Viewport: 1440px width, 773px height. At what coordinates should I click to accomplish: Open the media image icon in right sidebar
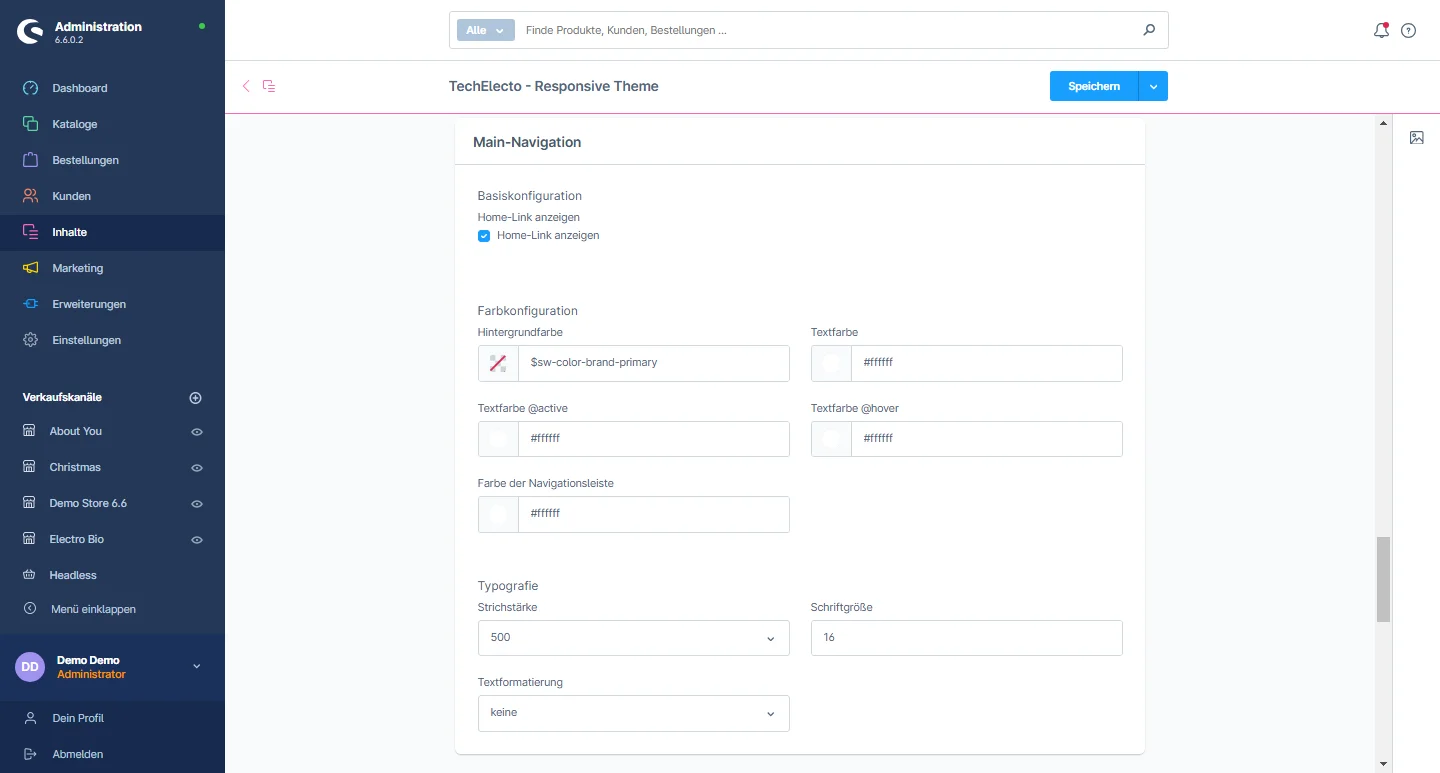click(1416, 138)
